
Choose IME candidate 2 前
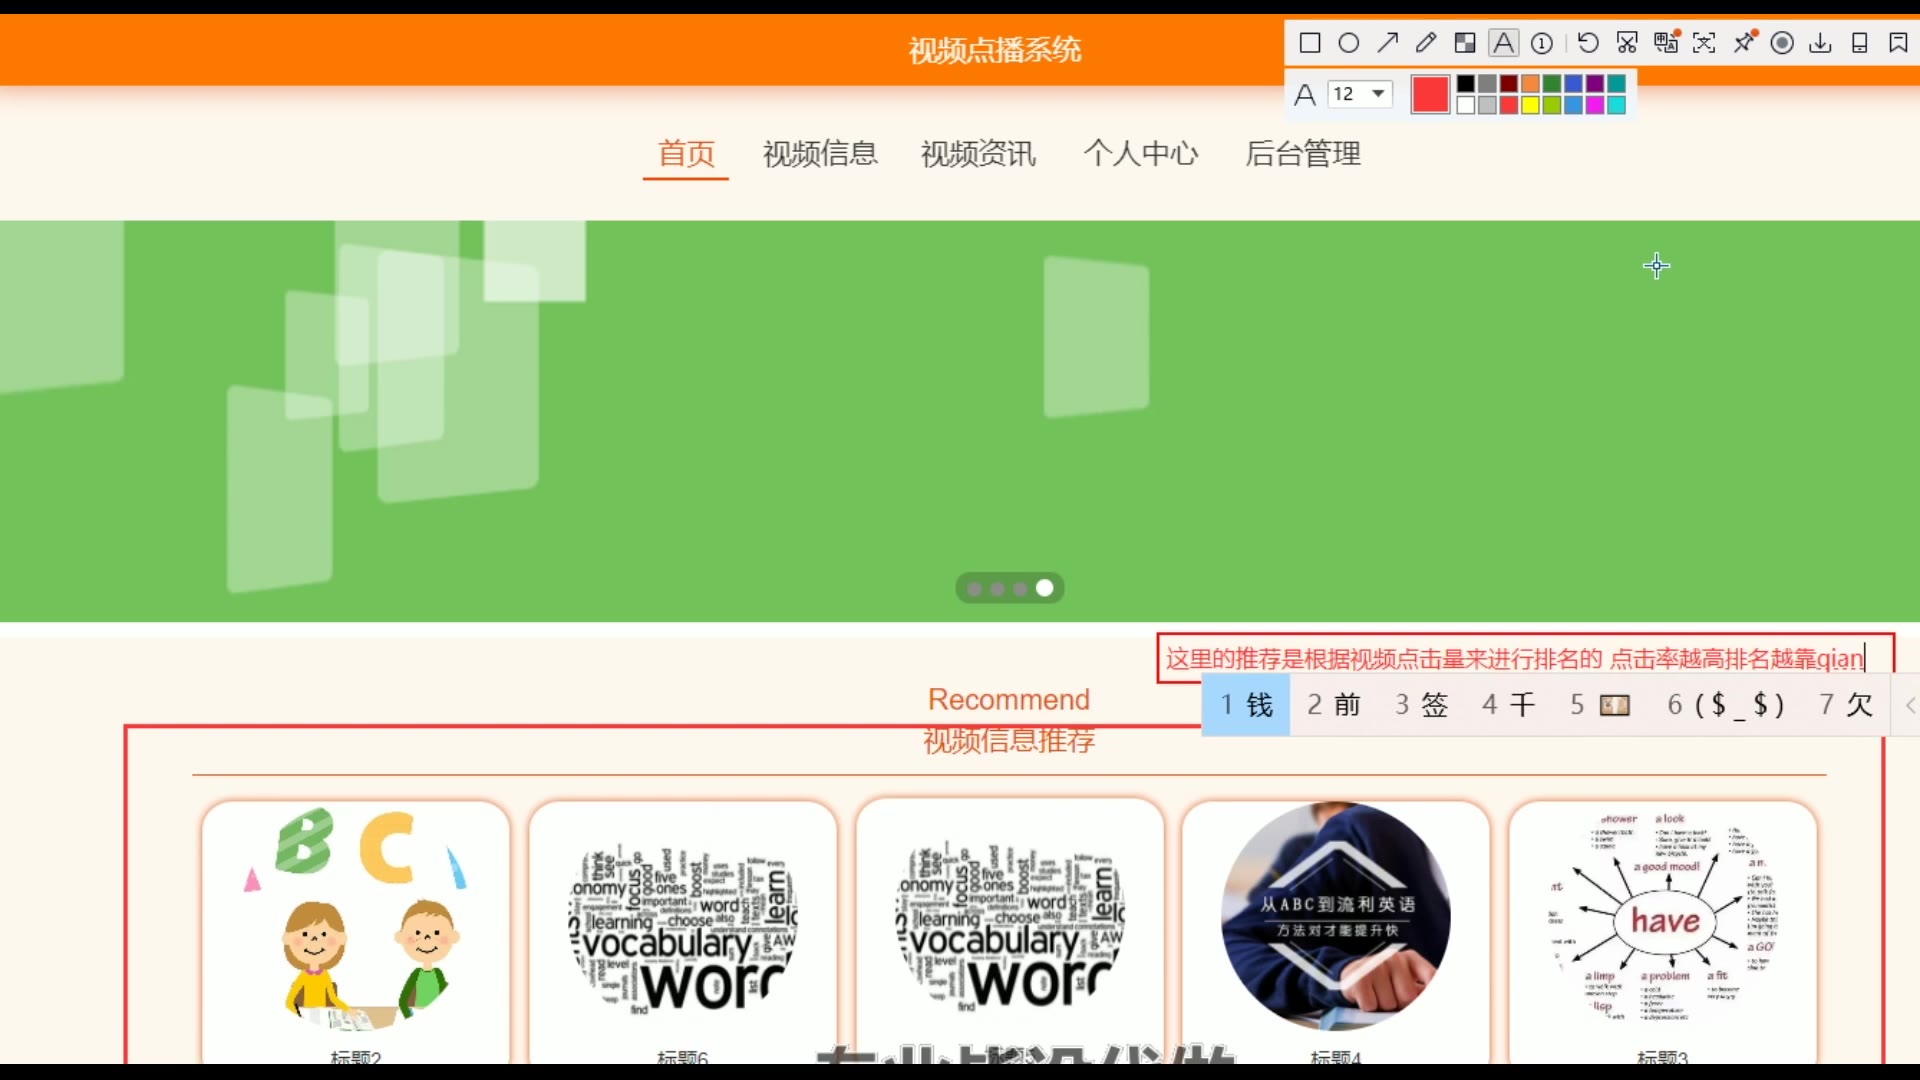pos(1334,706)
